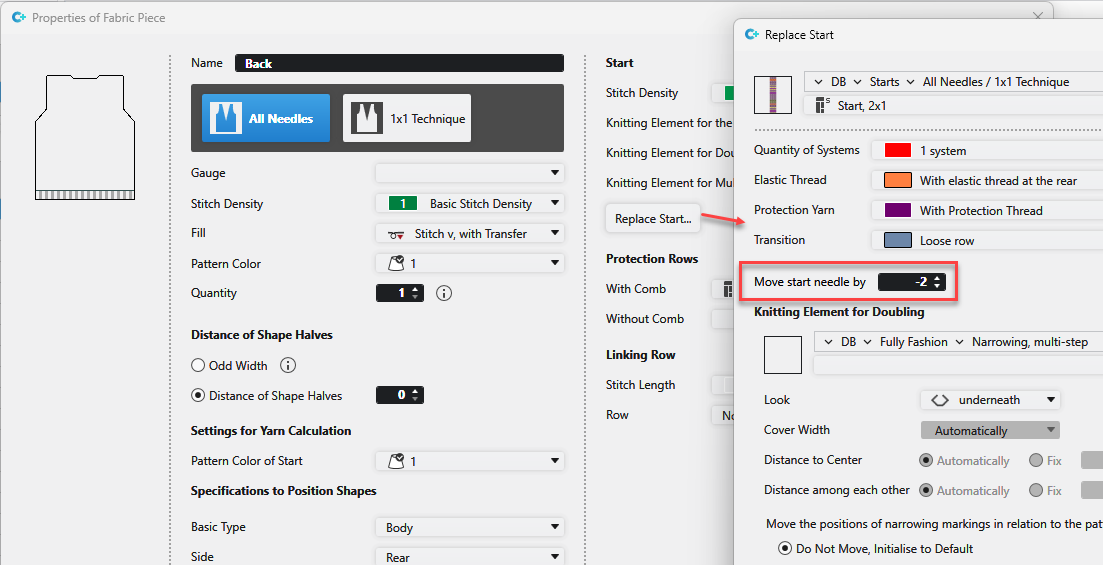Screen dimensions: 1103x565
Task: Click the With Comb protection rows icon
Action: [719, 289]
